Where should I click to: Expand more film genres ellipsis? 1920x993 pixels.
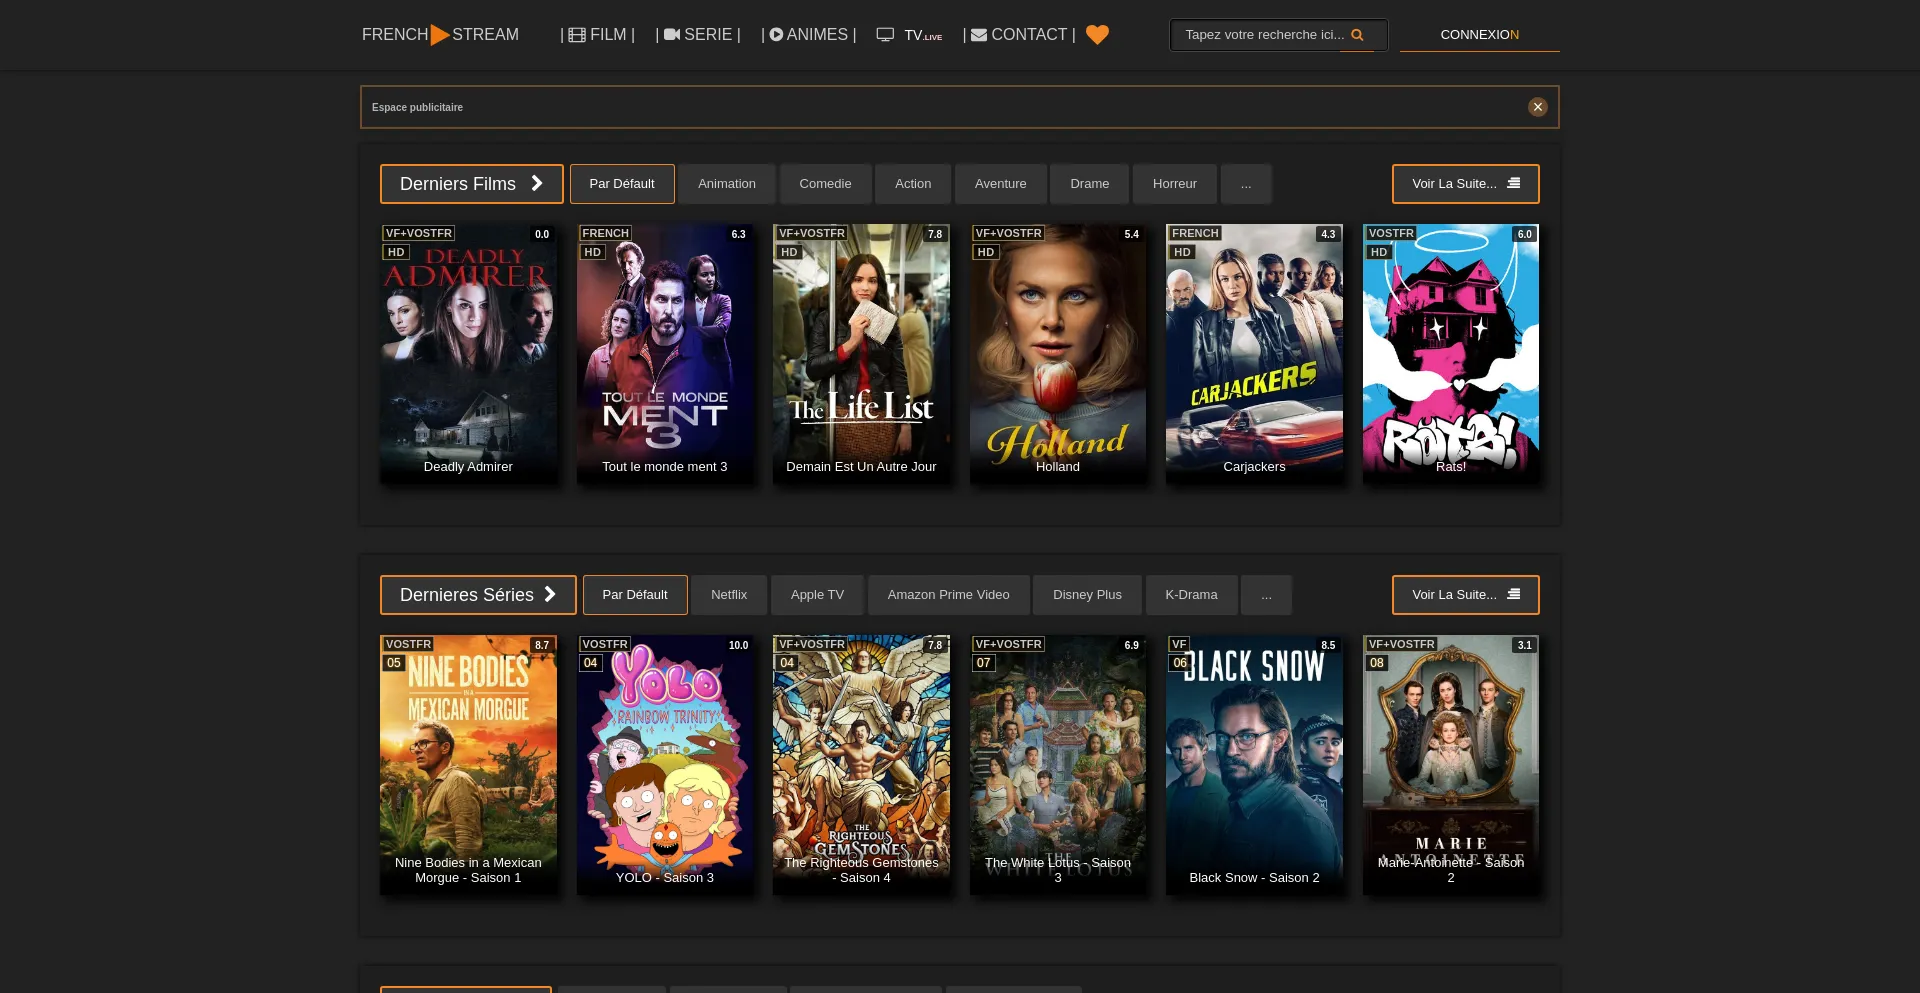pos(1246,184)
